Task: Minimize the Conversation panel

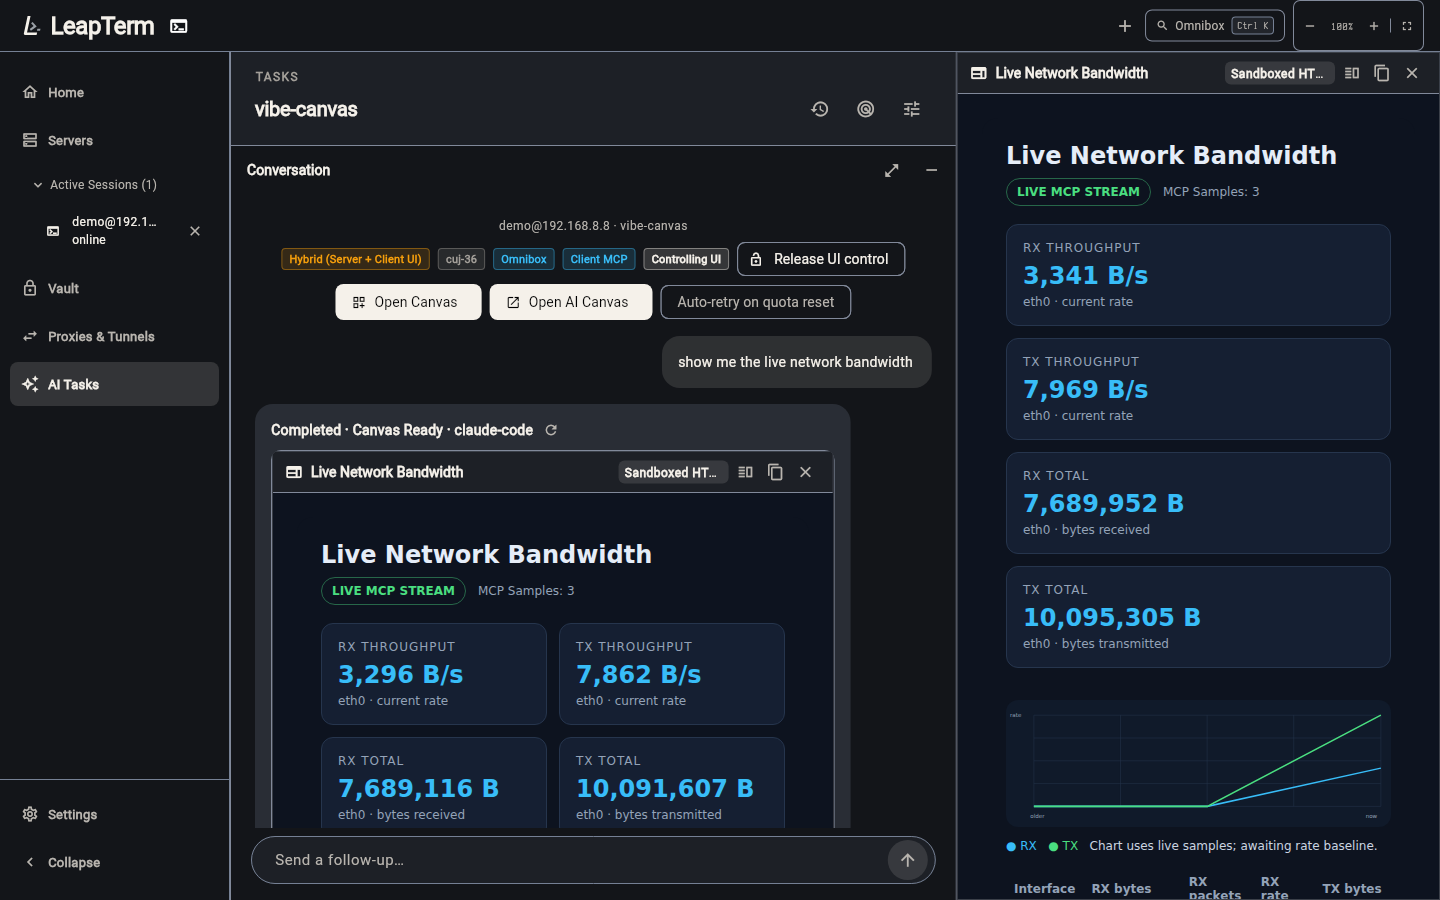Action: [x=932, y=171]
